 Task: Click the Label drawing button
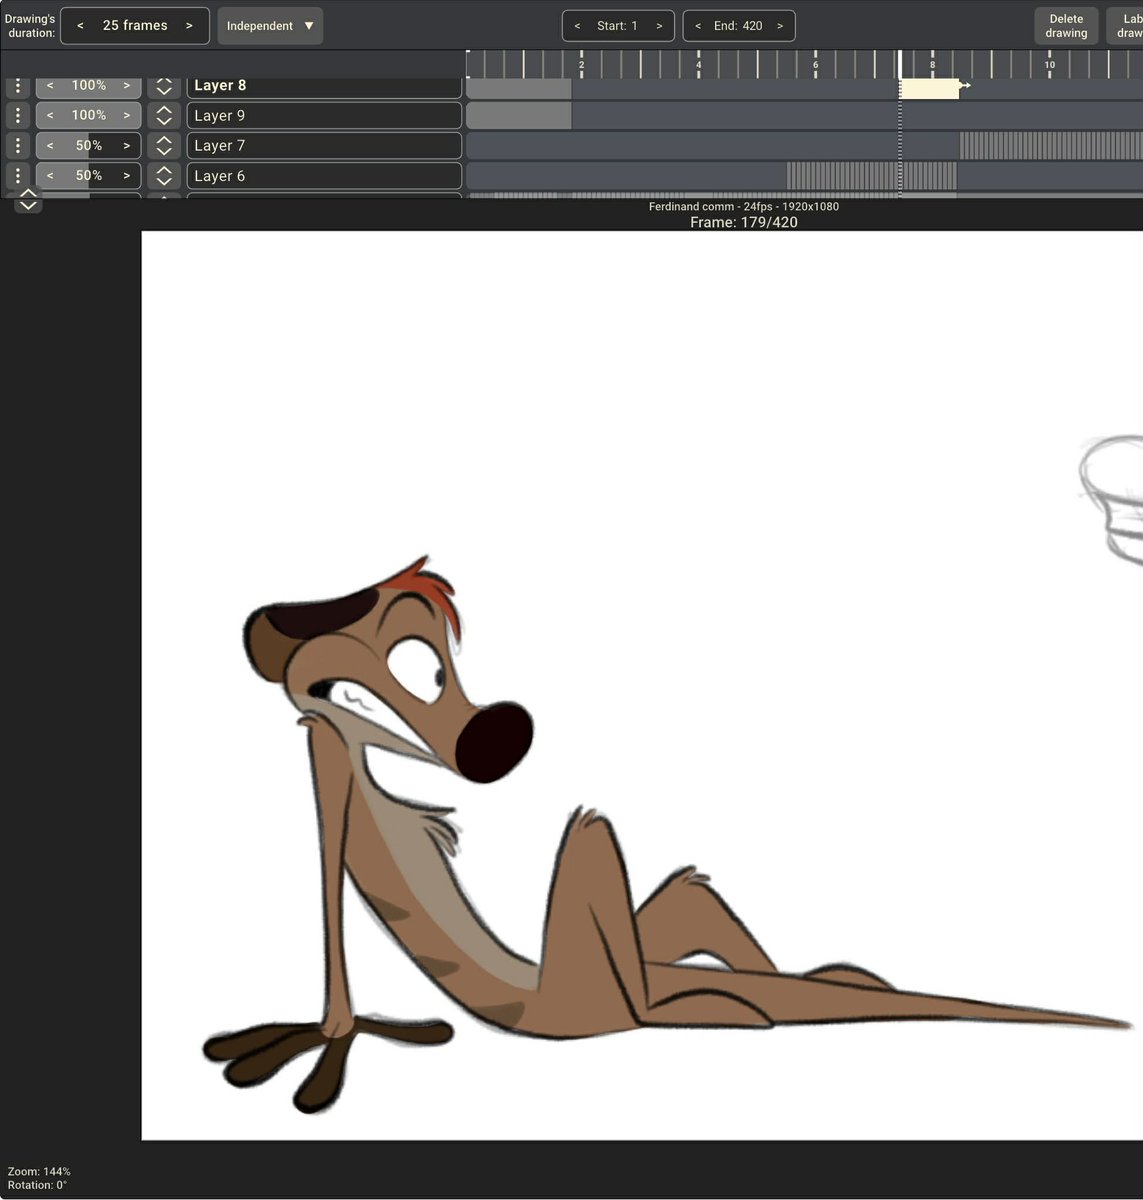pos(1127,26)
